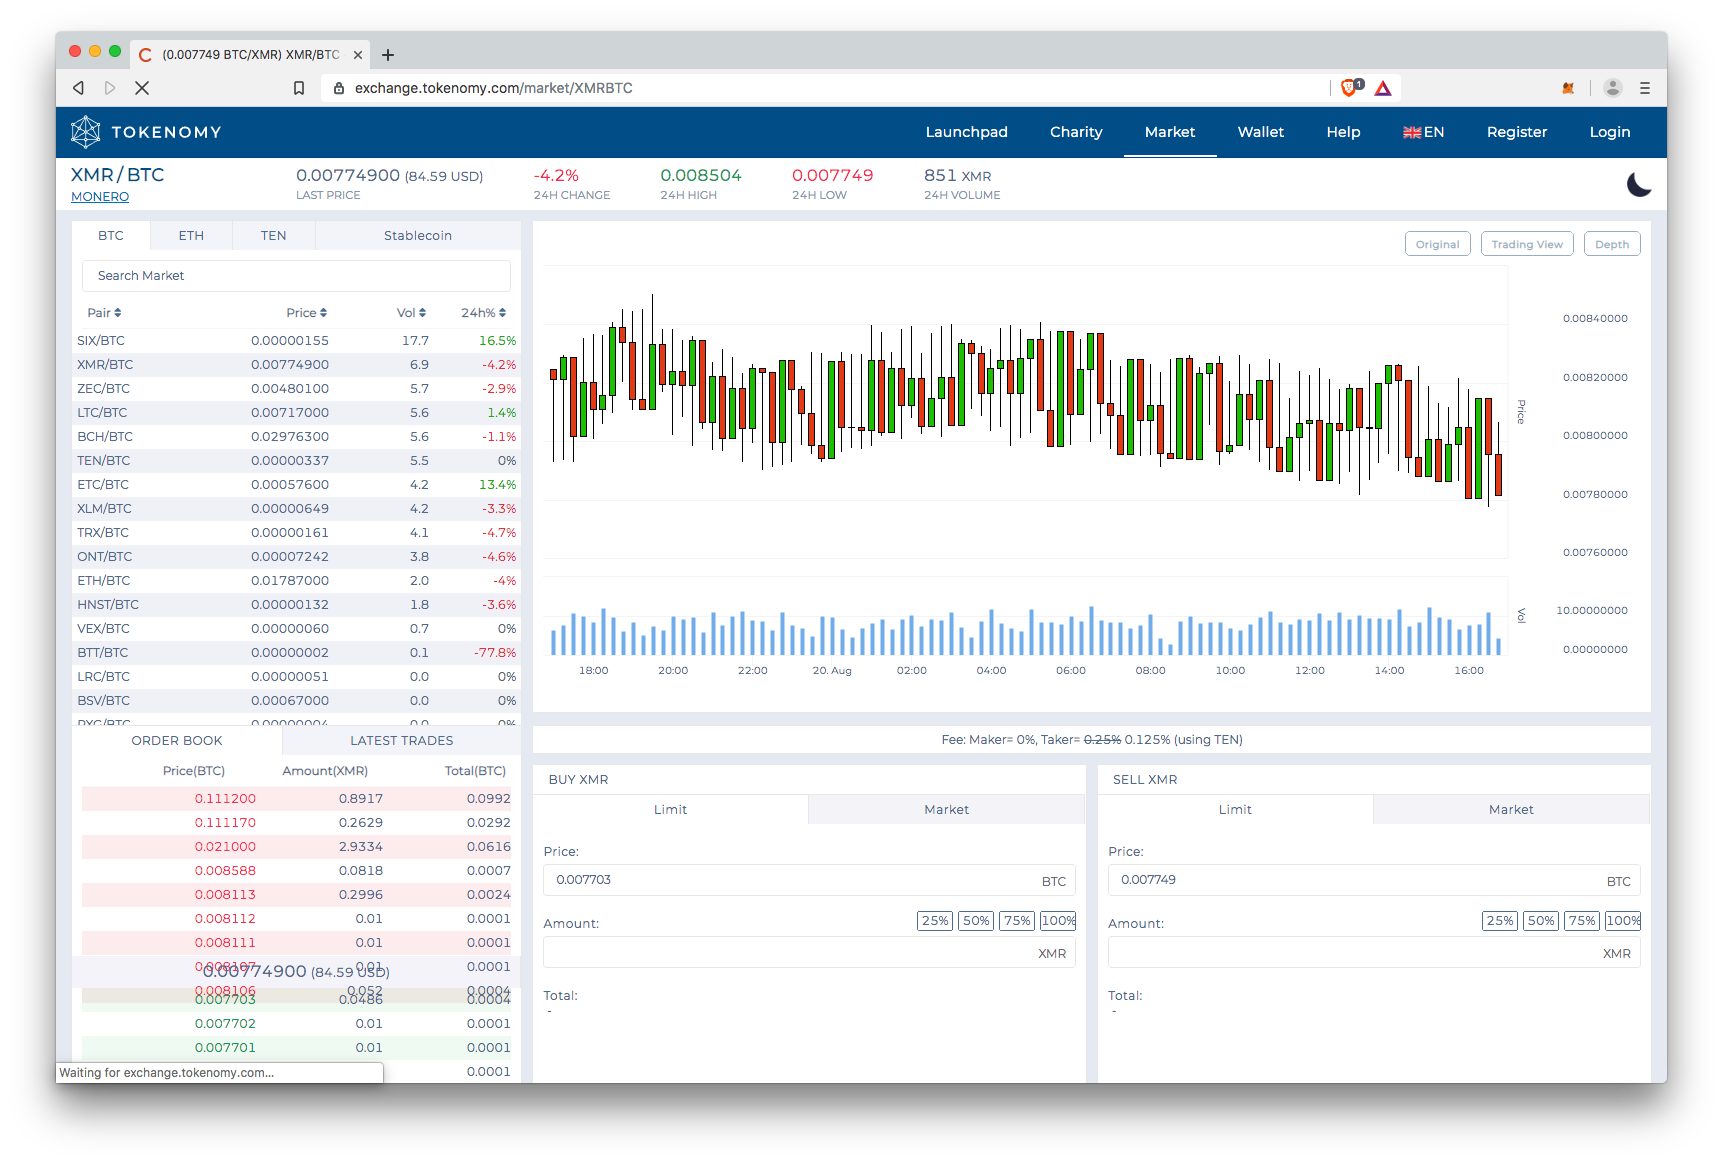1723x1163 pixels.
Task: Click order book price 0.111200
Action: [225, 799]
